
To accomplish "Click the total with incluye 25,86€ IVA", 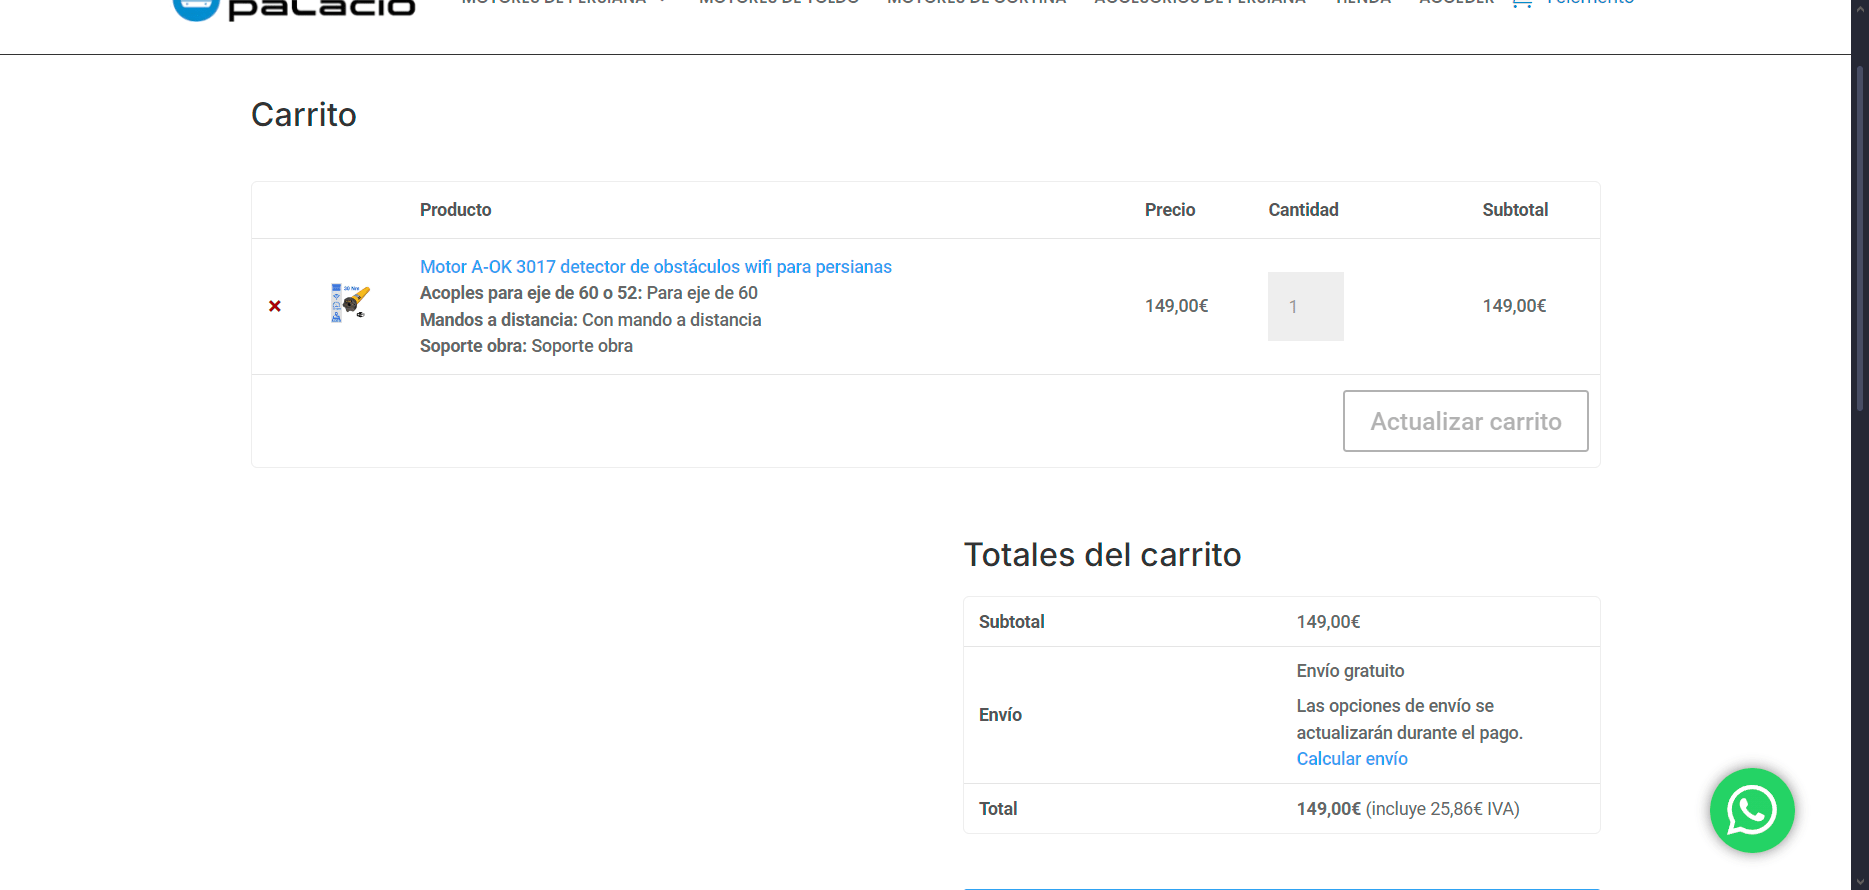I will click(x=1408, y=809).
